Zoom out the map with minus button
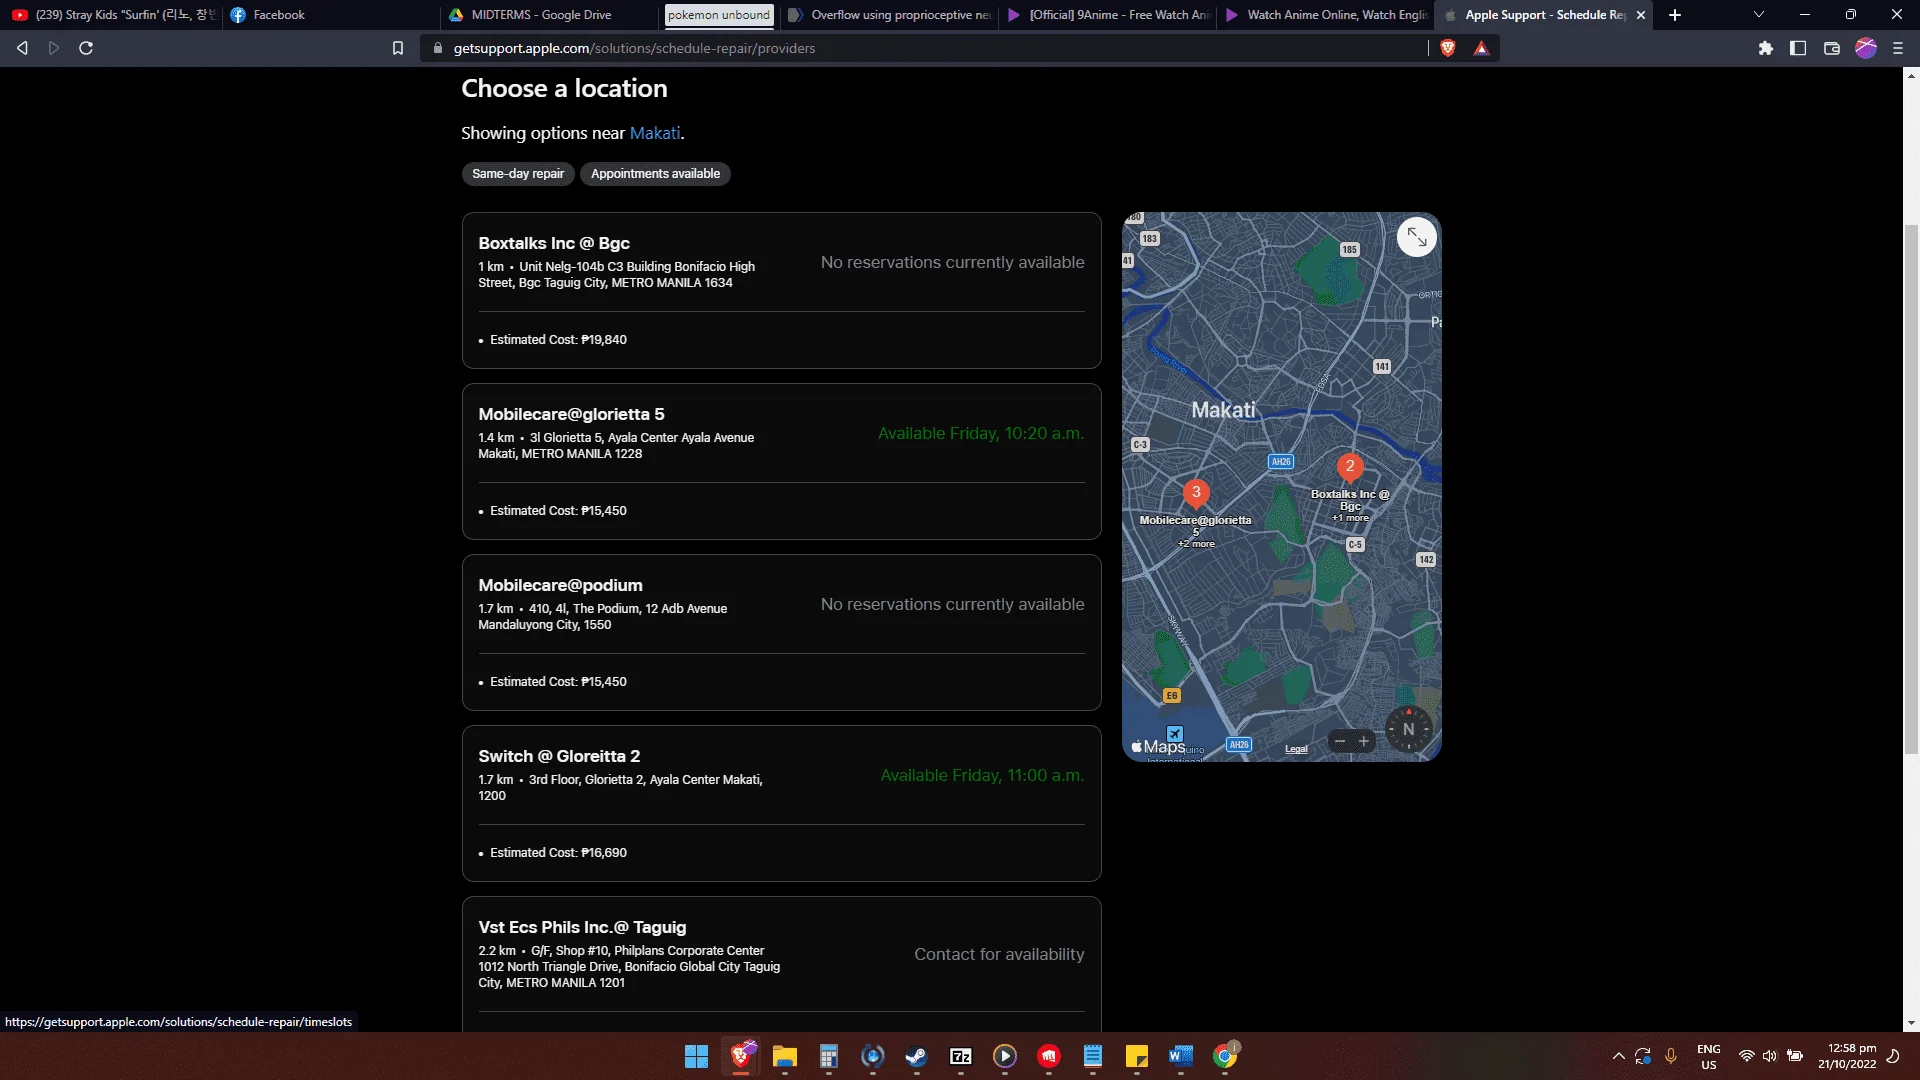Image resolution: width=1920 pixels, height=1080 pixels. pos(1340,741)
